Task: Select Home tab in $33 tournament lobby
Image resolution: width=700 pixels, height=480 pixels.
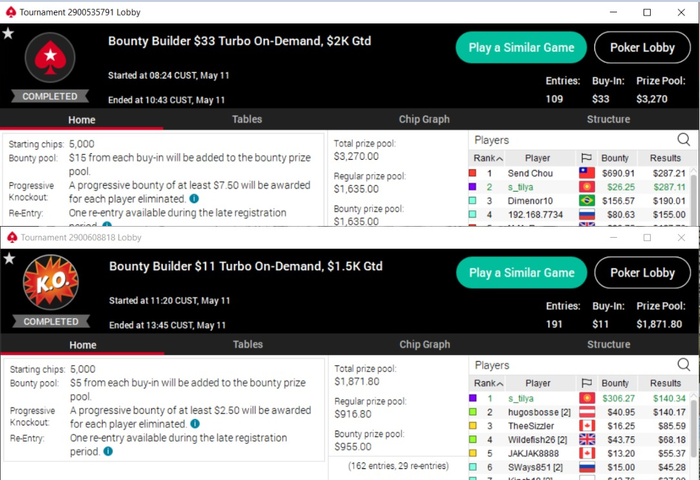Action: [x=82, y=120]
